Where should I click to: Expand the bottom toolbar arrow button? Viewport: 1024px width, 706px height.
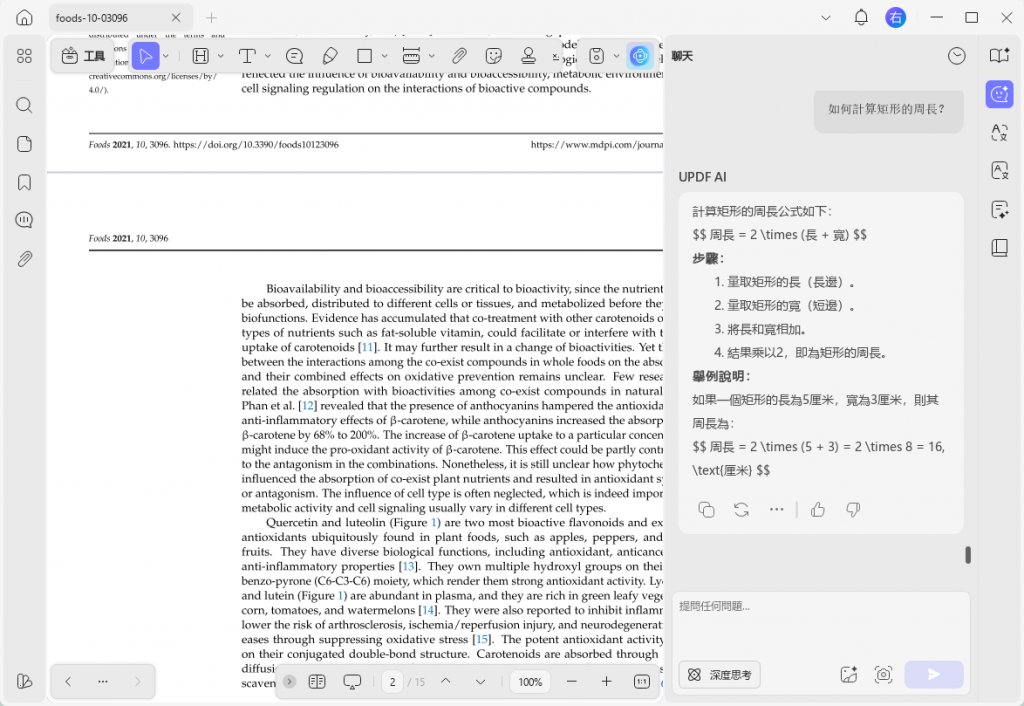289,682
